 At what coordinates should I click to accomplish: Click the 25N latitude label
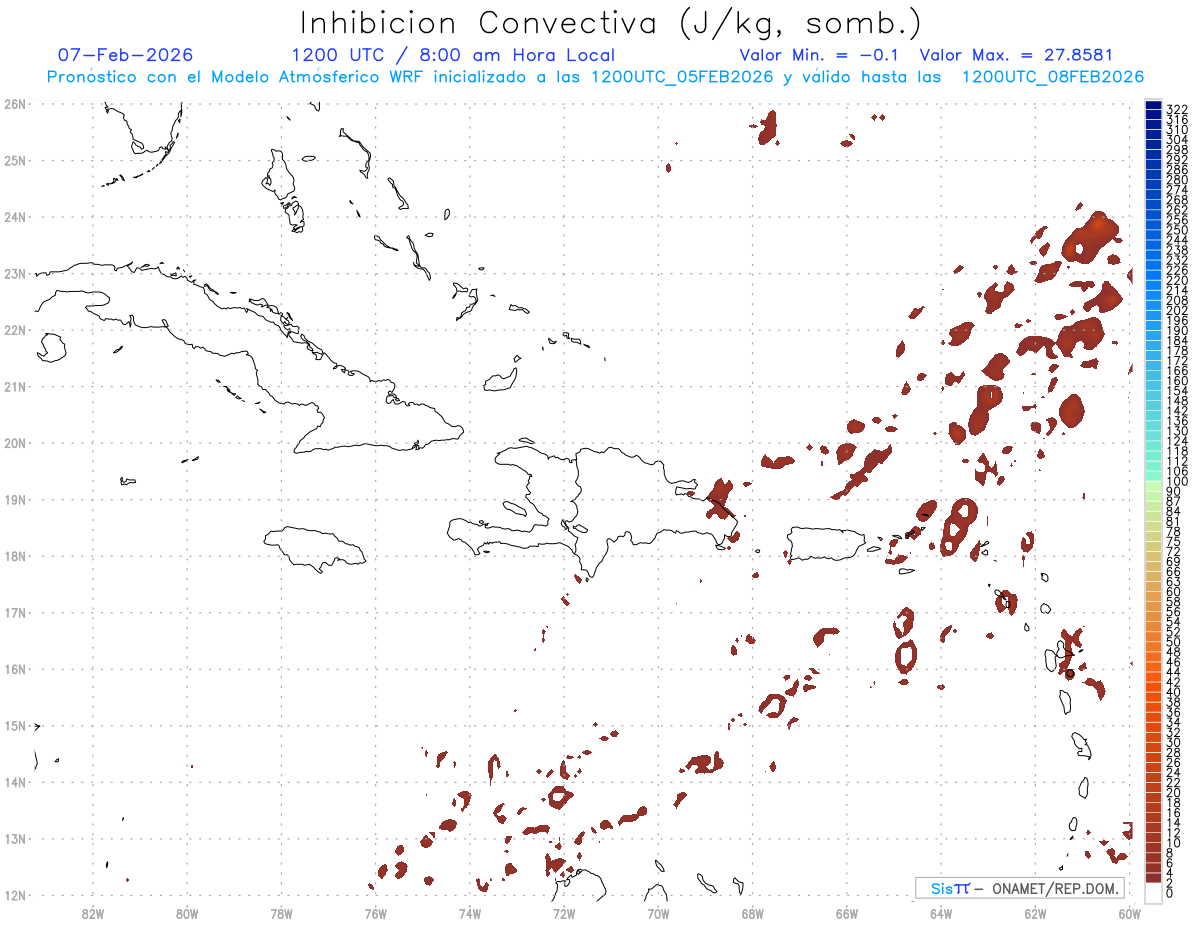pyautogui.click(x=15, y=160)
